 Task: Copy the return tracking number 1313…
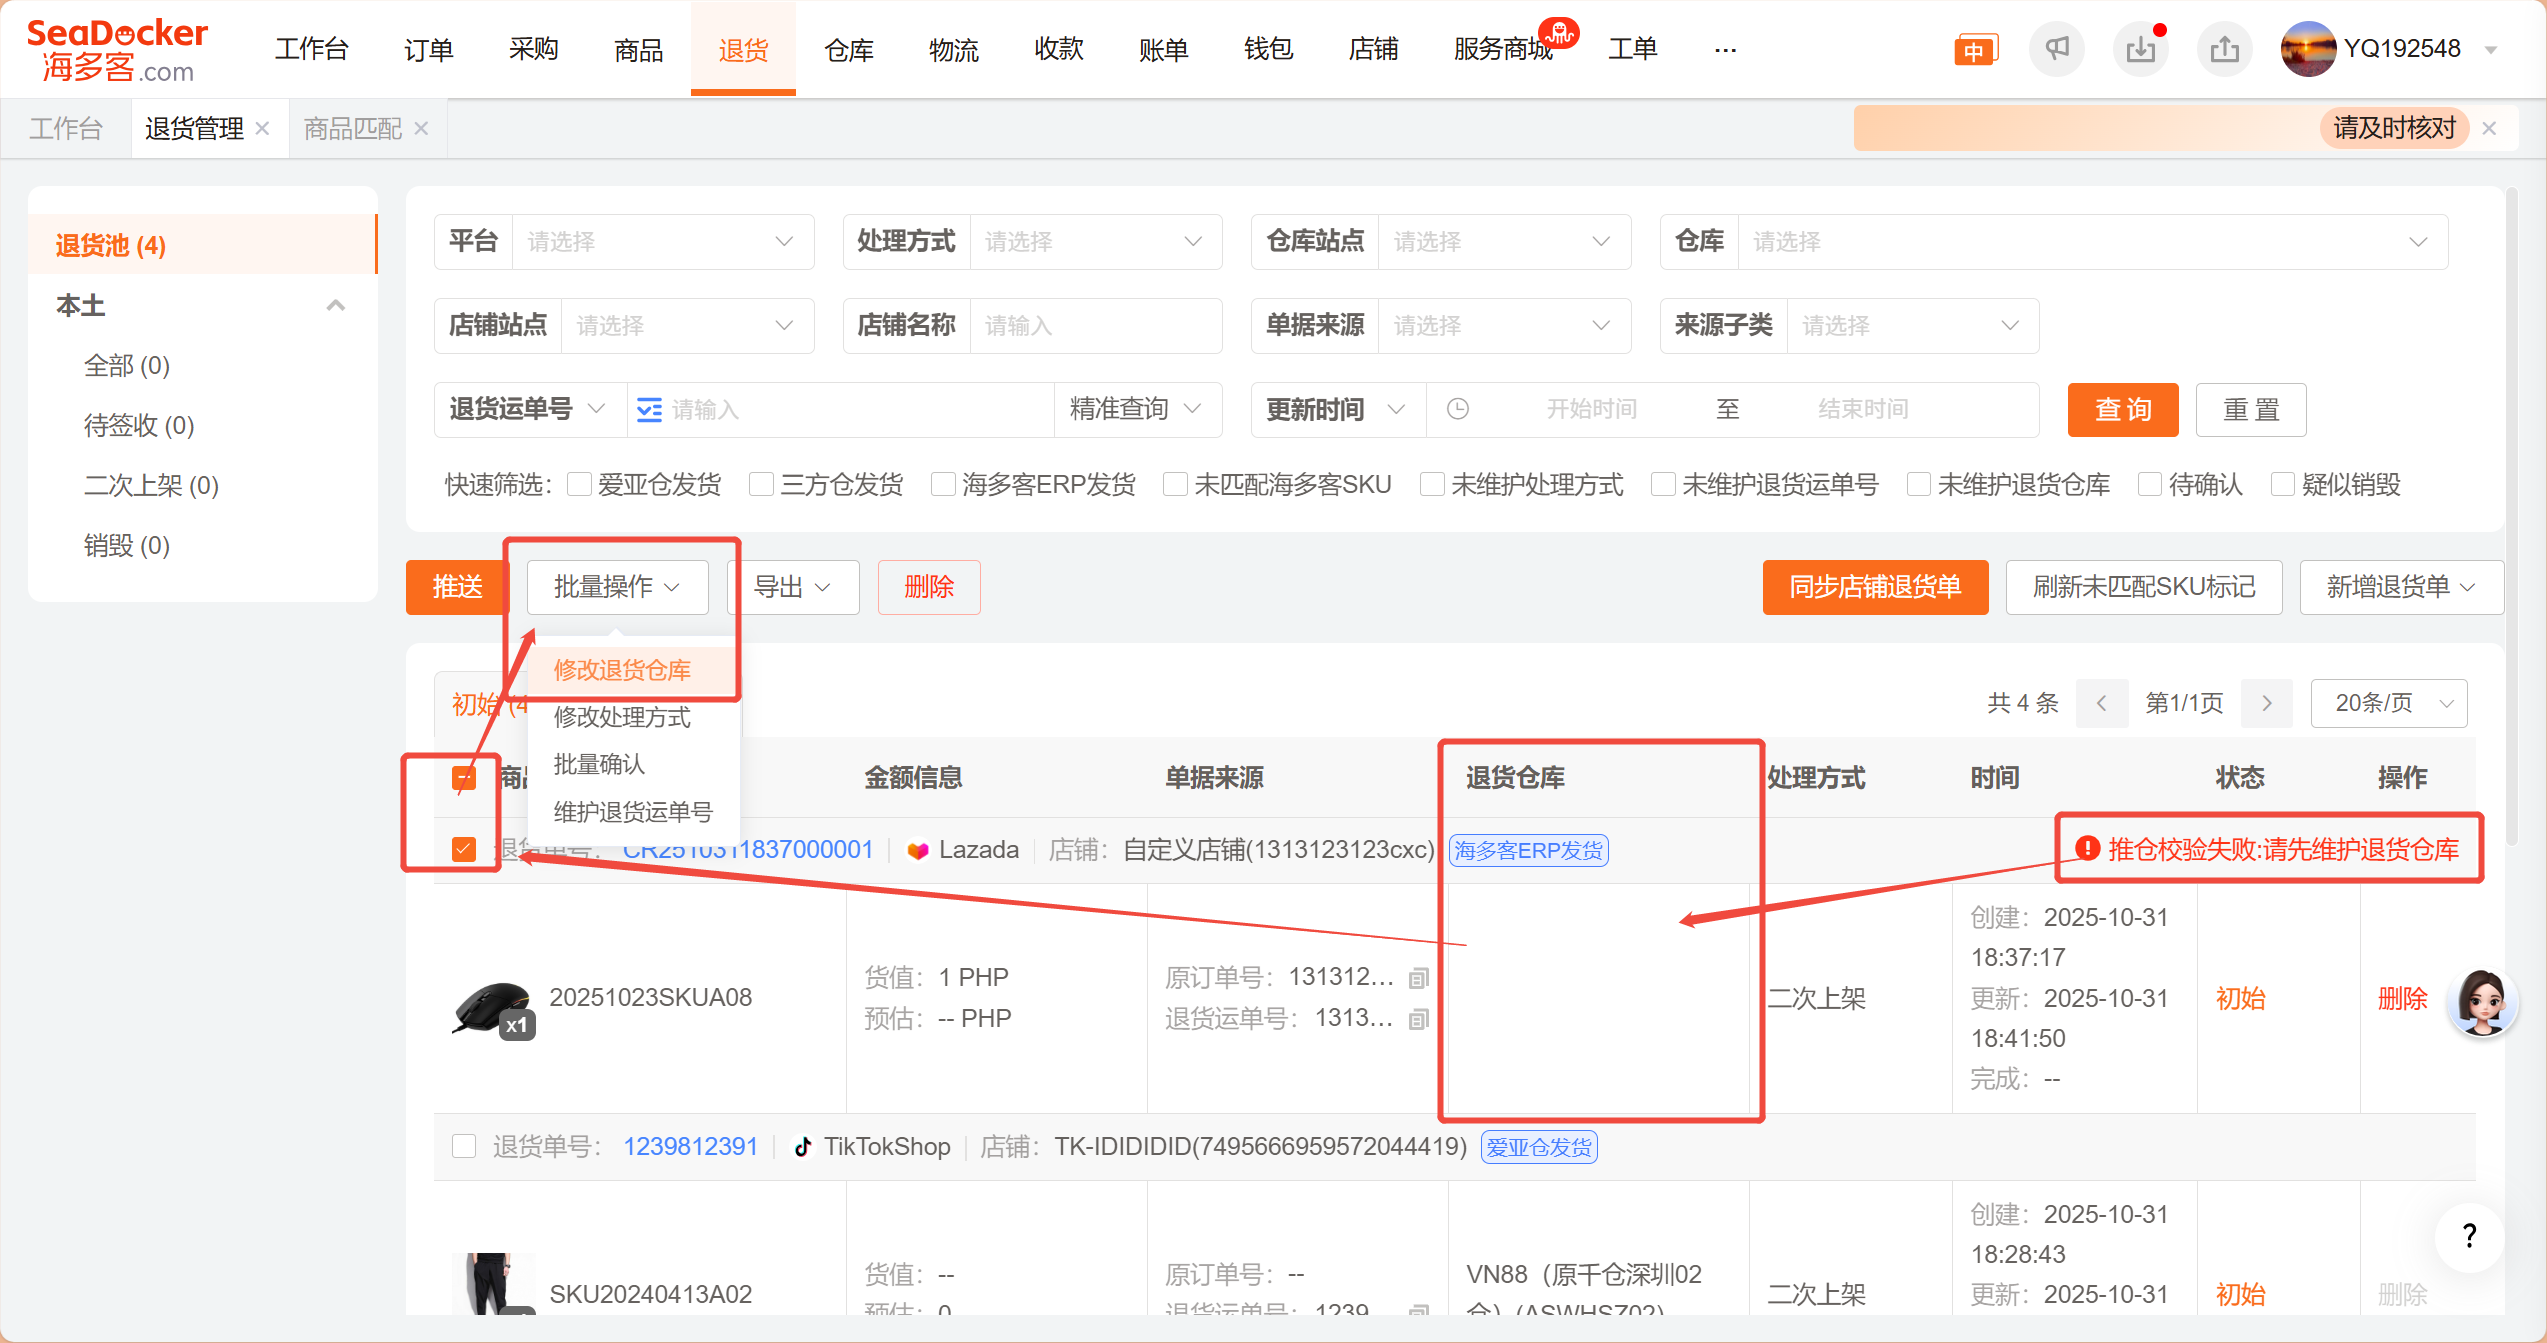click(1418, 1019)
